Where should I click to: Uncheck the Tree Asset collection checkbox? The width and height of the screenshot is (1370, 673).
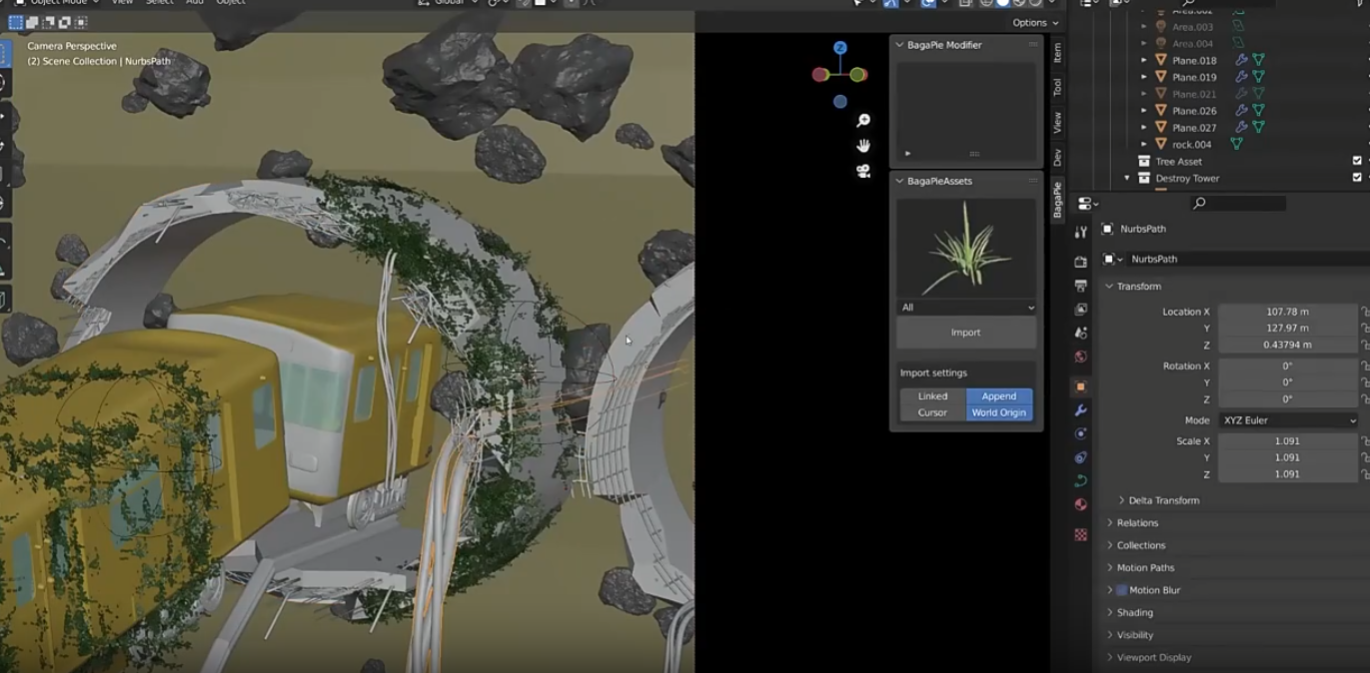tap(1357, 161)
